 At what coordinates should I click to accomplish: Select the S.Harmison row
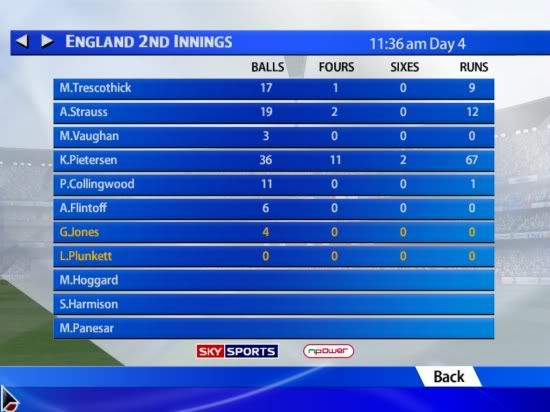pos(274,304)
